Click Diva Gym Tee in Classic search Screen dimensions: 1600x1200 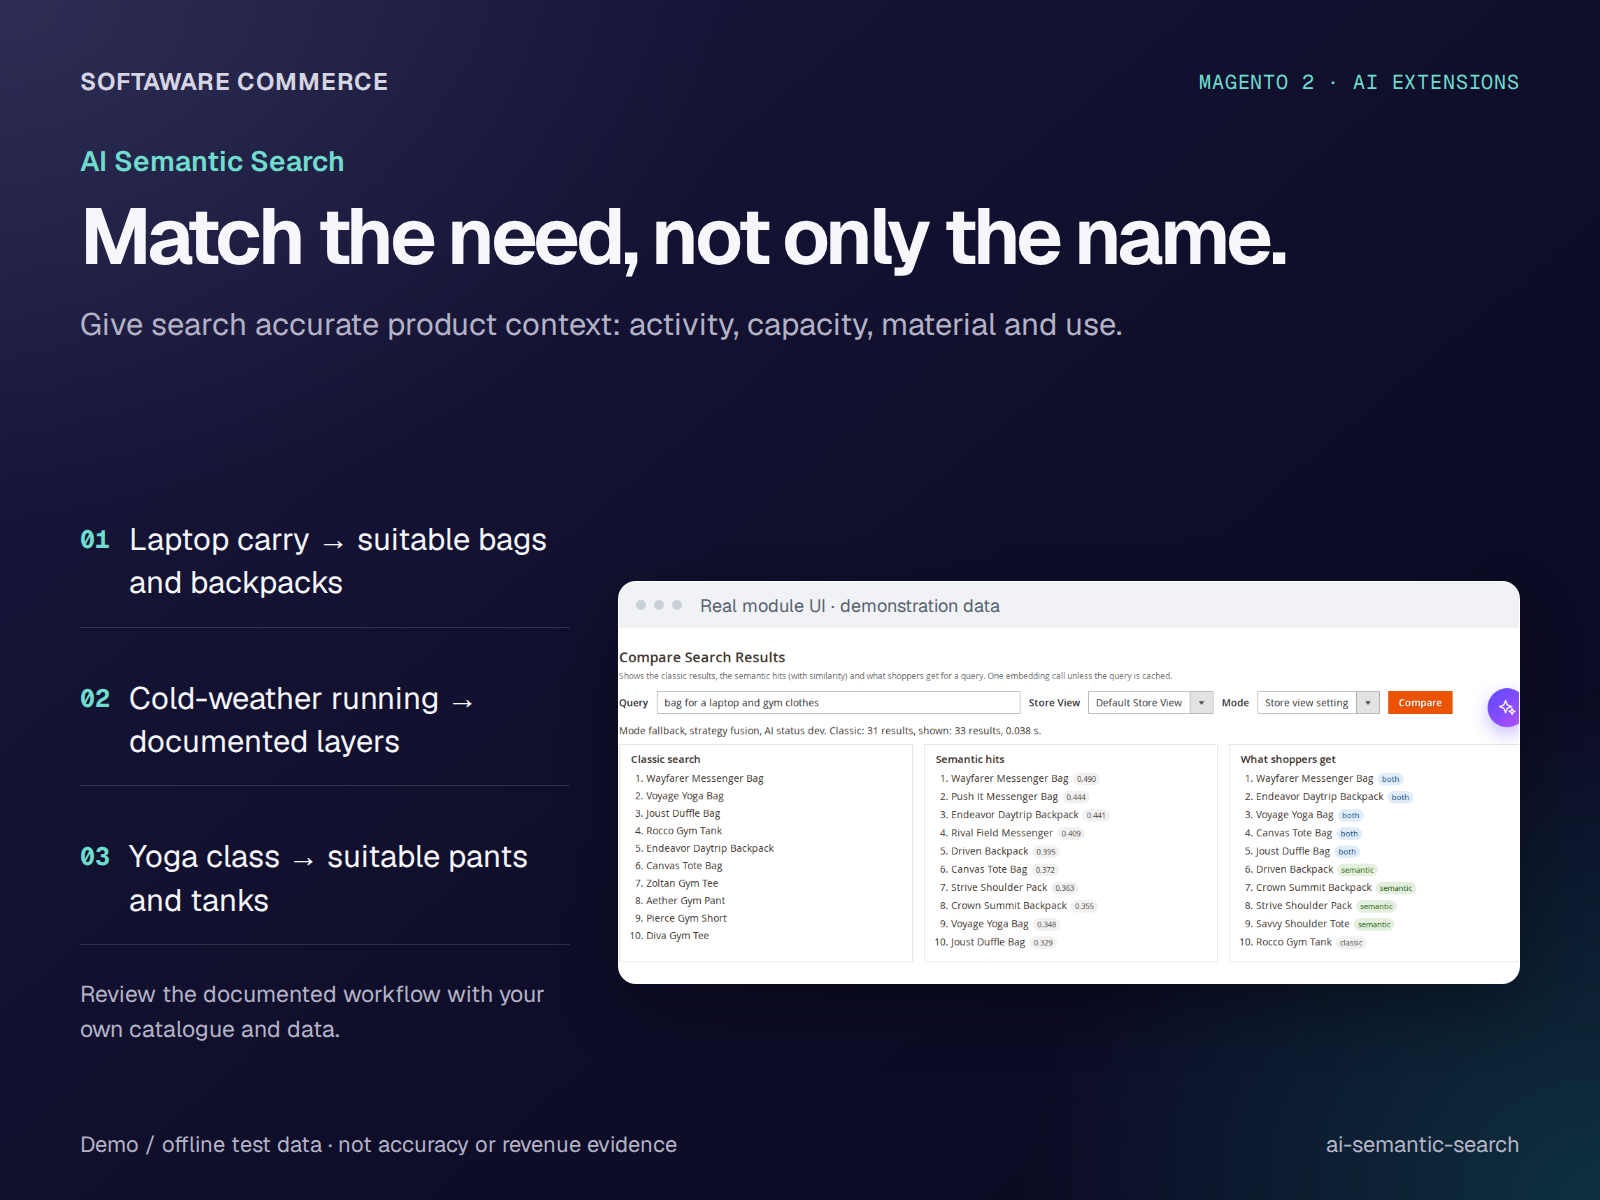677,936
